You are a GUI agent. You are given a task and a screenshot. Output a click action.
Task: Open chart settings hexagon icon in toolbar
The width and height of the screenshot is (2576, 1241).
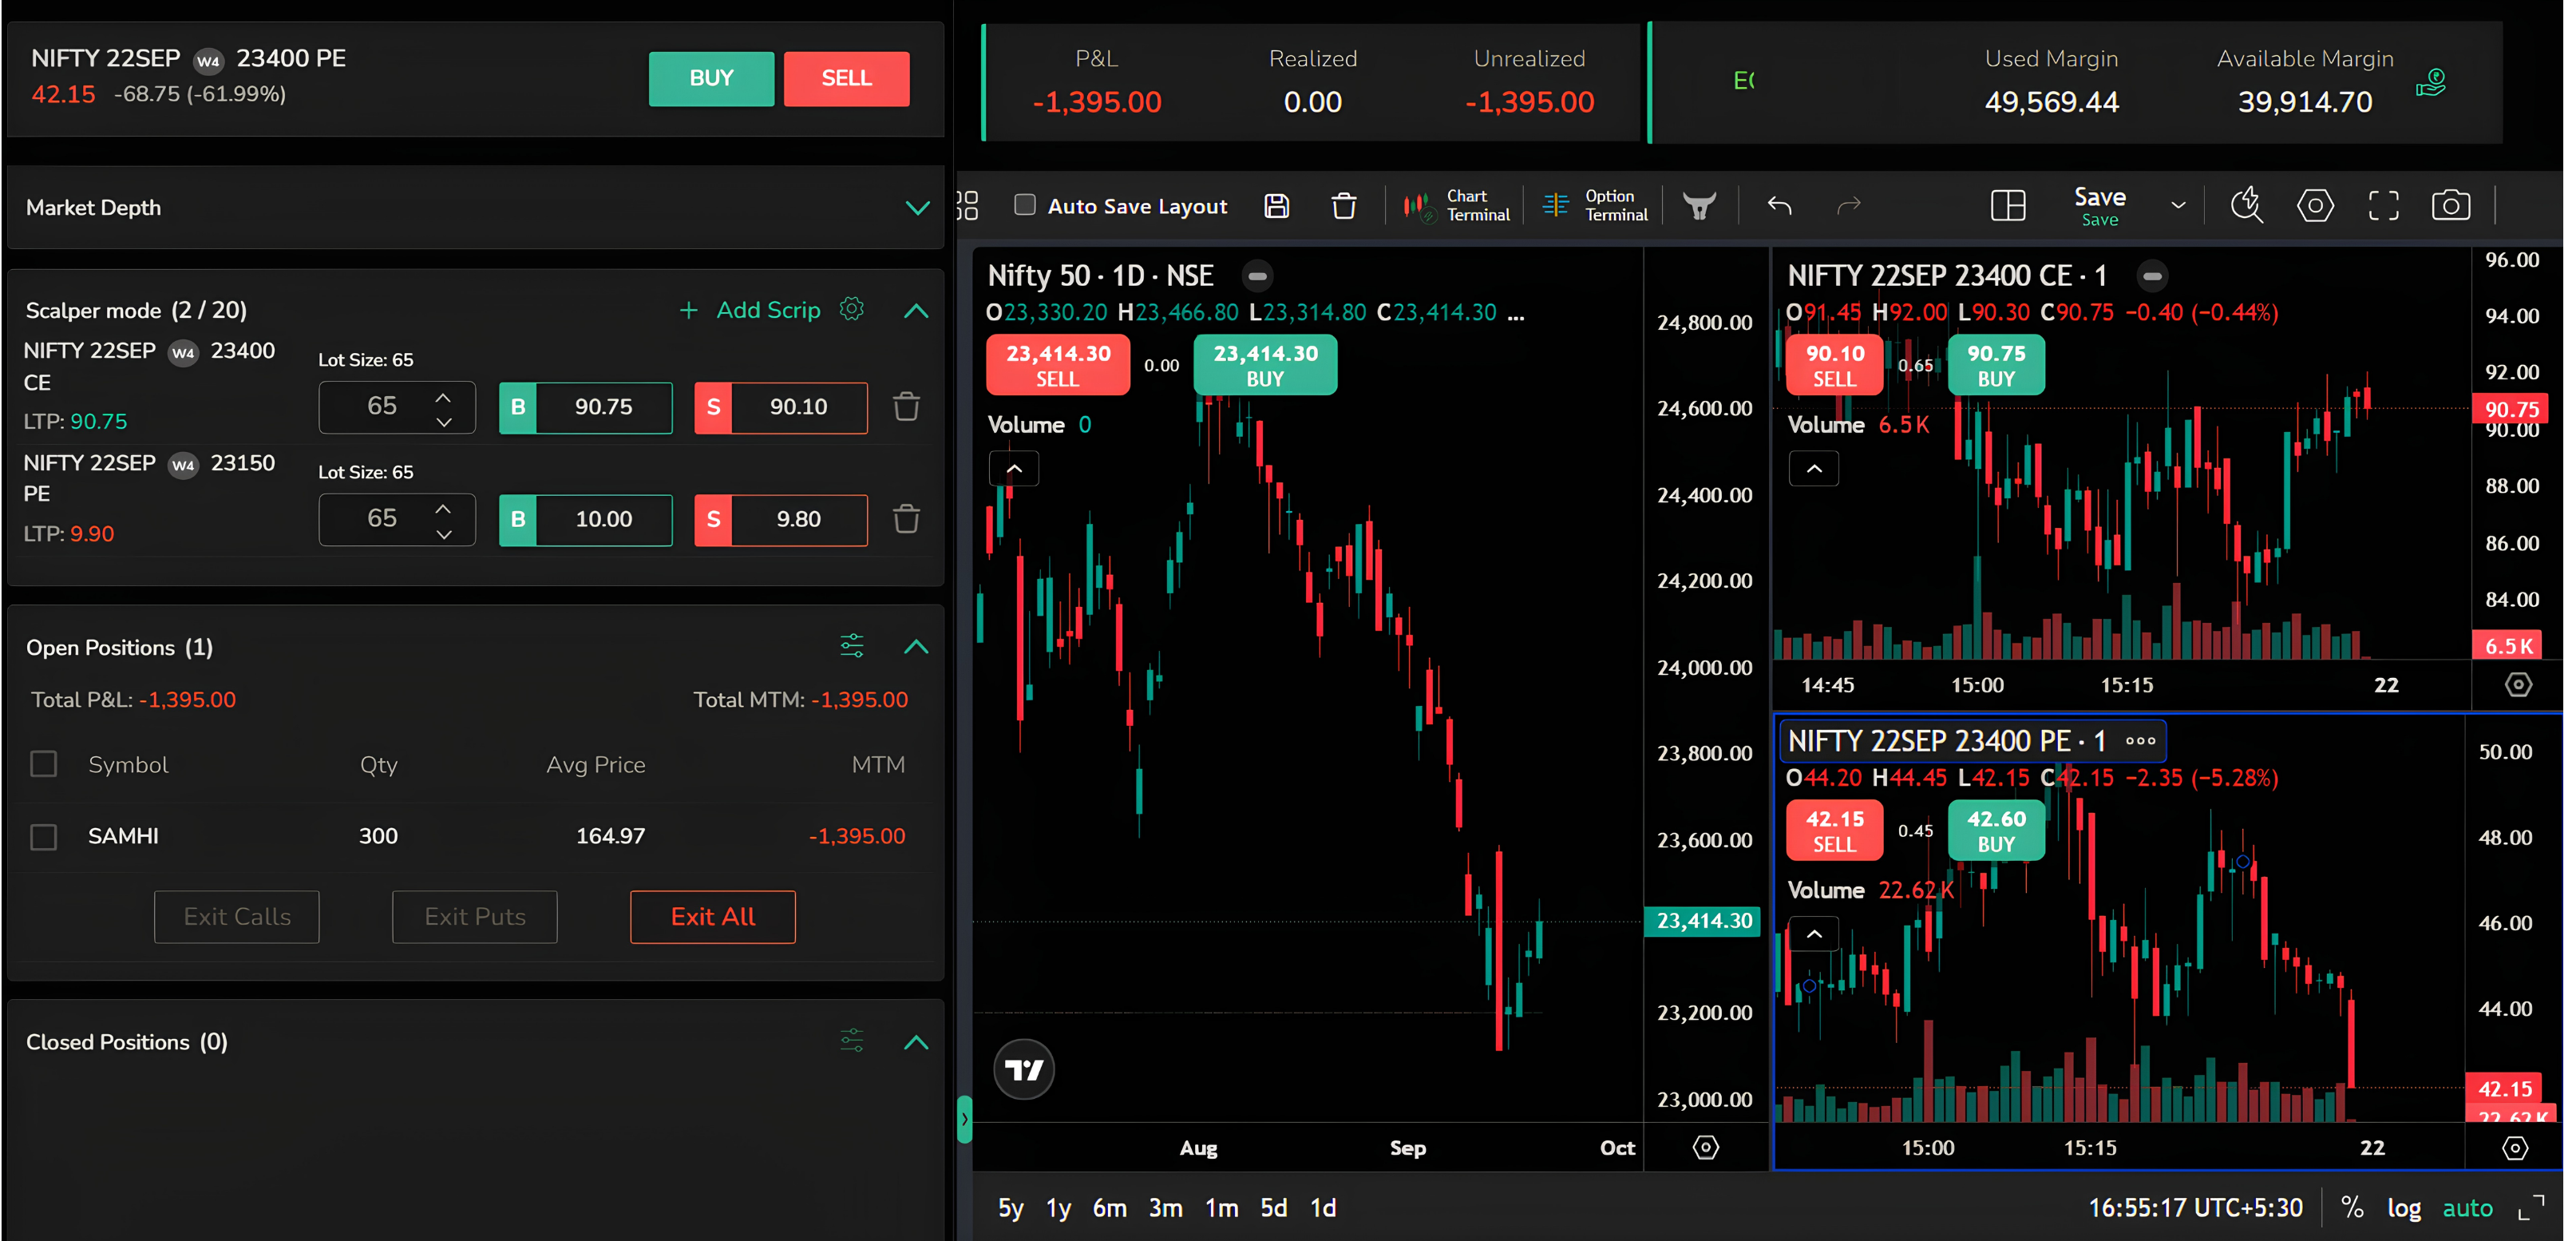(x=2315, y=206)
